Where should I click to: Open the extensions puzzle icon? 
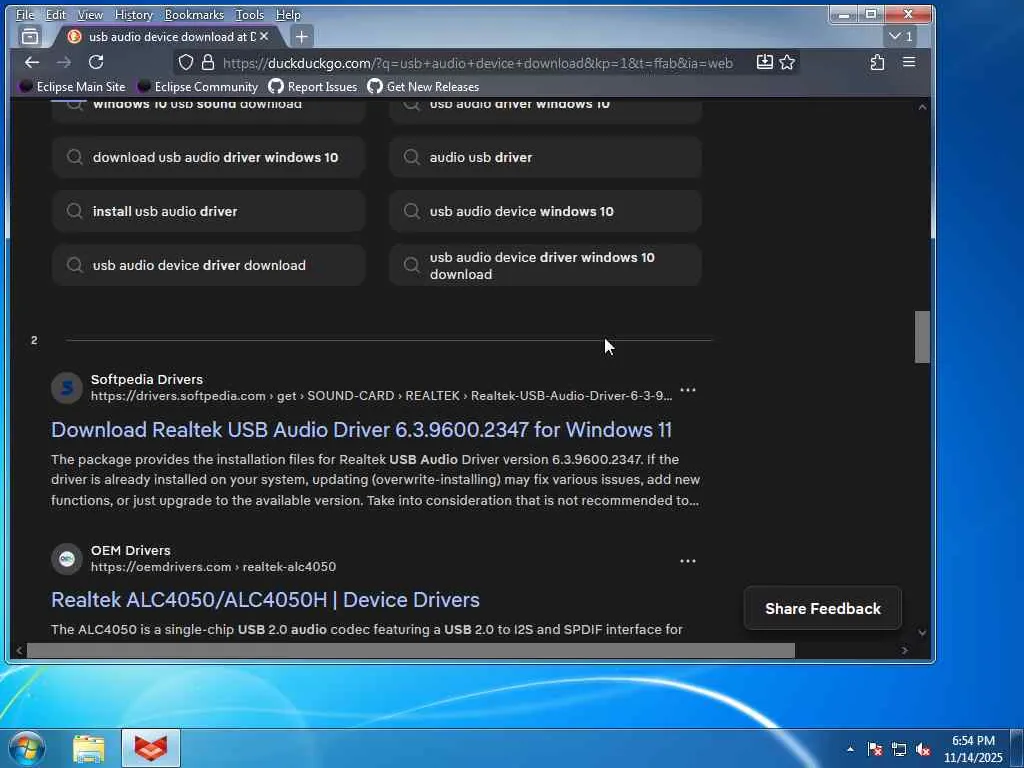877,62
